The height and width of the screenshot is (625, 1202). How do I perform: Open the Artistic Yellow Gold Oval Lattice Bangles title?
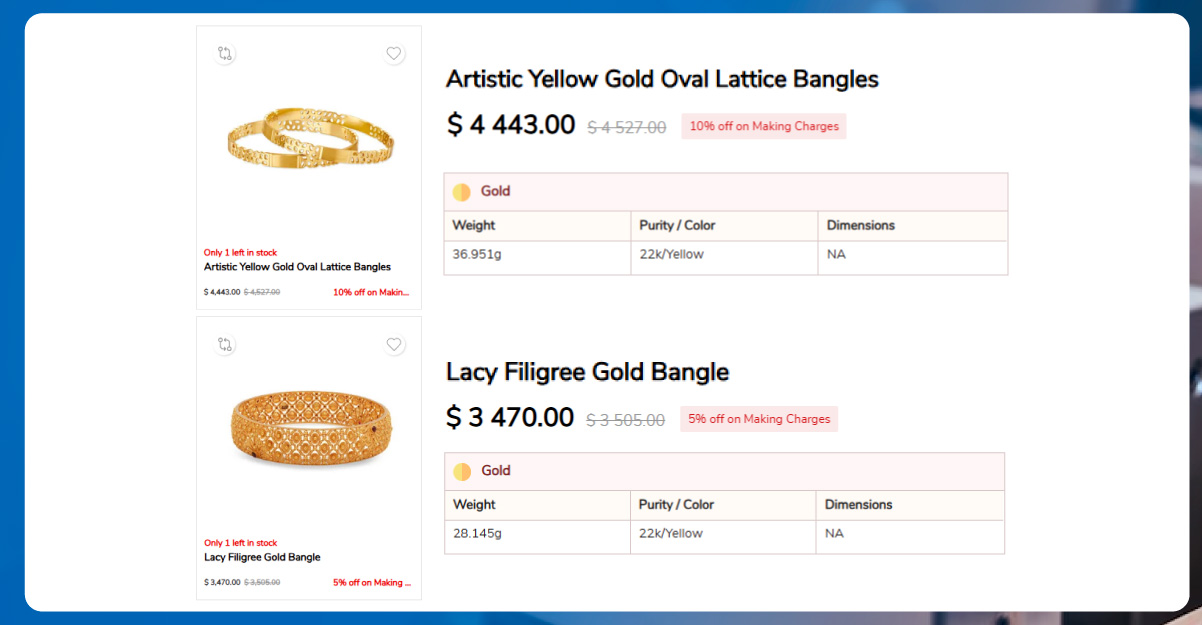pos(662,79)
